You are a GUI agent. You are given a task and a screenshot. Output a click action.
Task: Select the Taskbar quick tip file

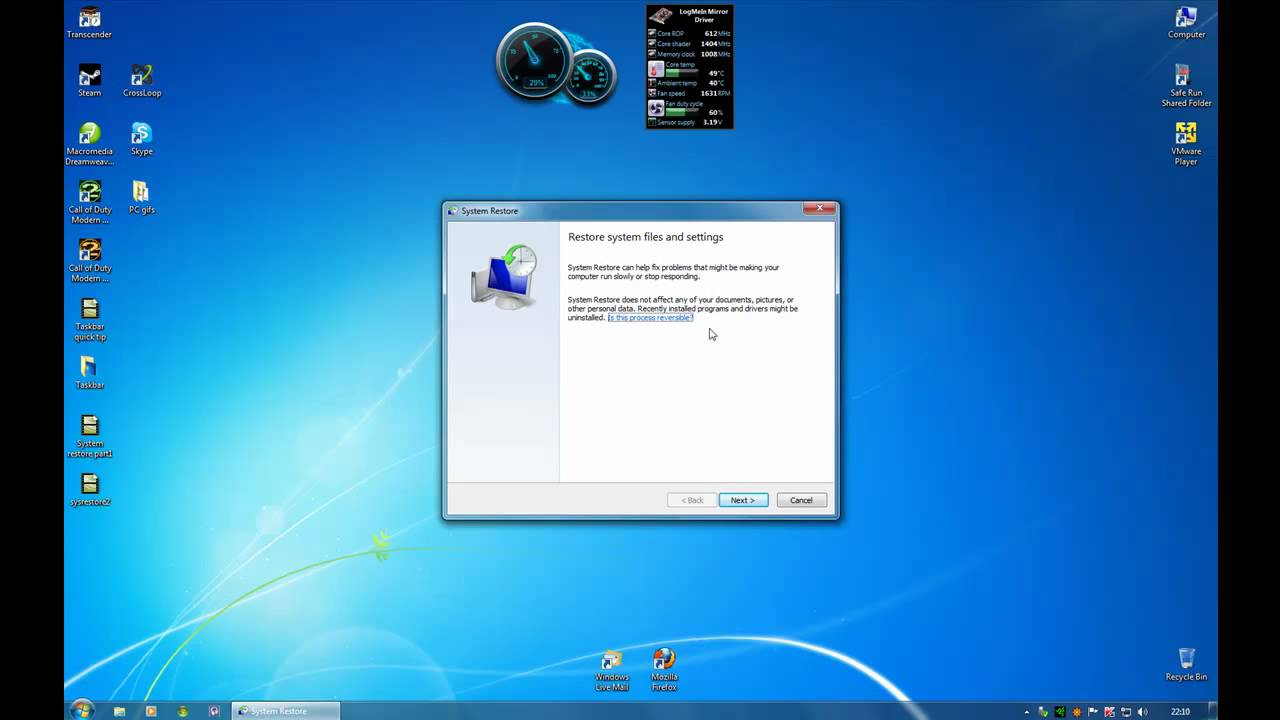point(89,319)
